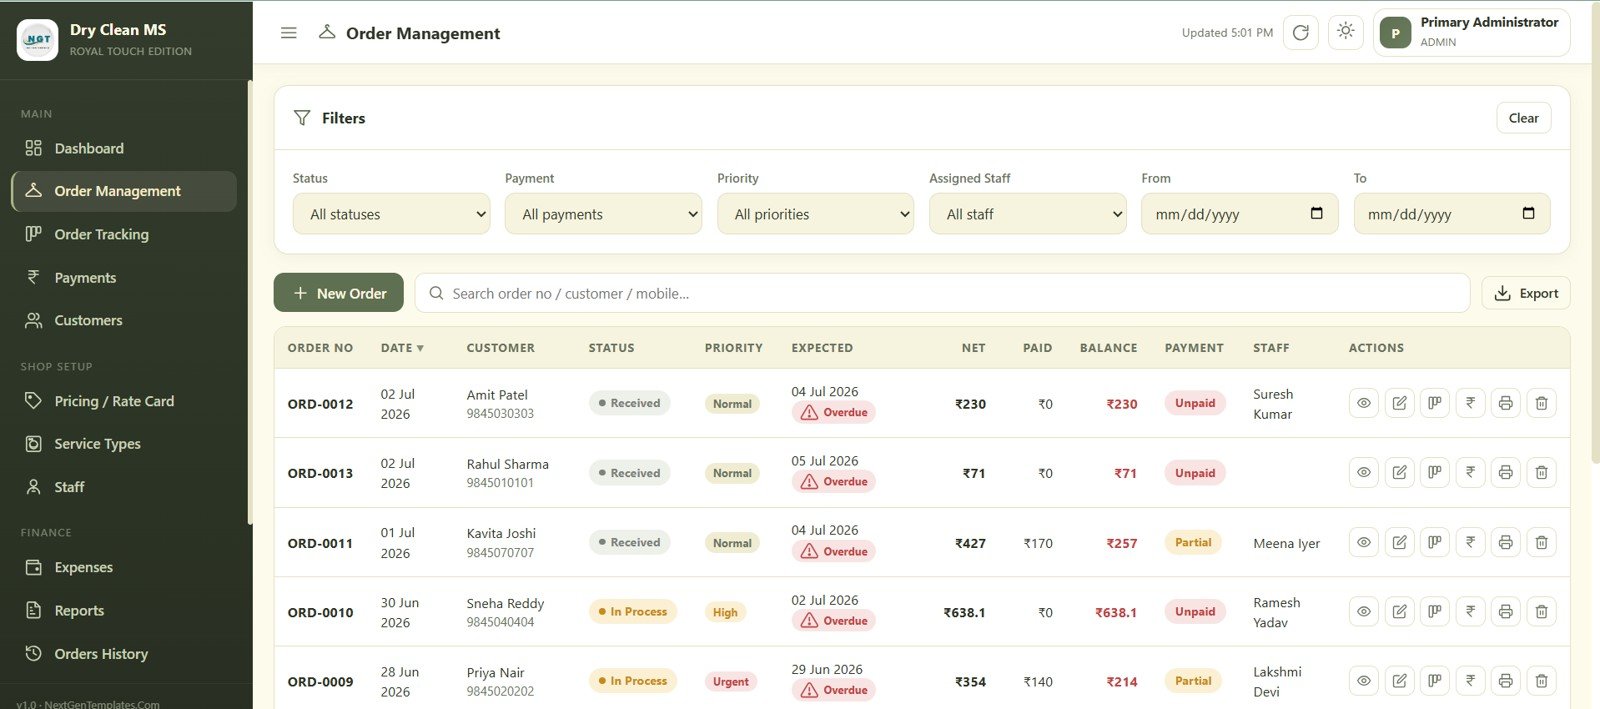Select customer Rahul Sharma
The height and width of the screenshot is (709, 1600).
[x=508, y=464]
